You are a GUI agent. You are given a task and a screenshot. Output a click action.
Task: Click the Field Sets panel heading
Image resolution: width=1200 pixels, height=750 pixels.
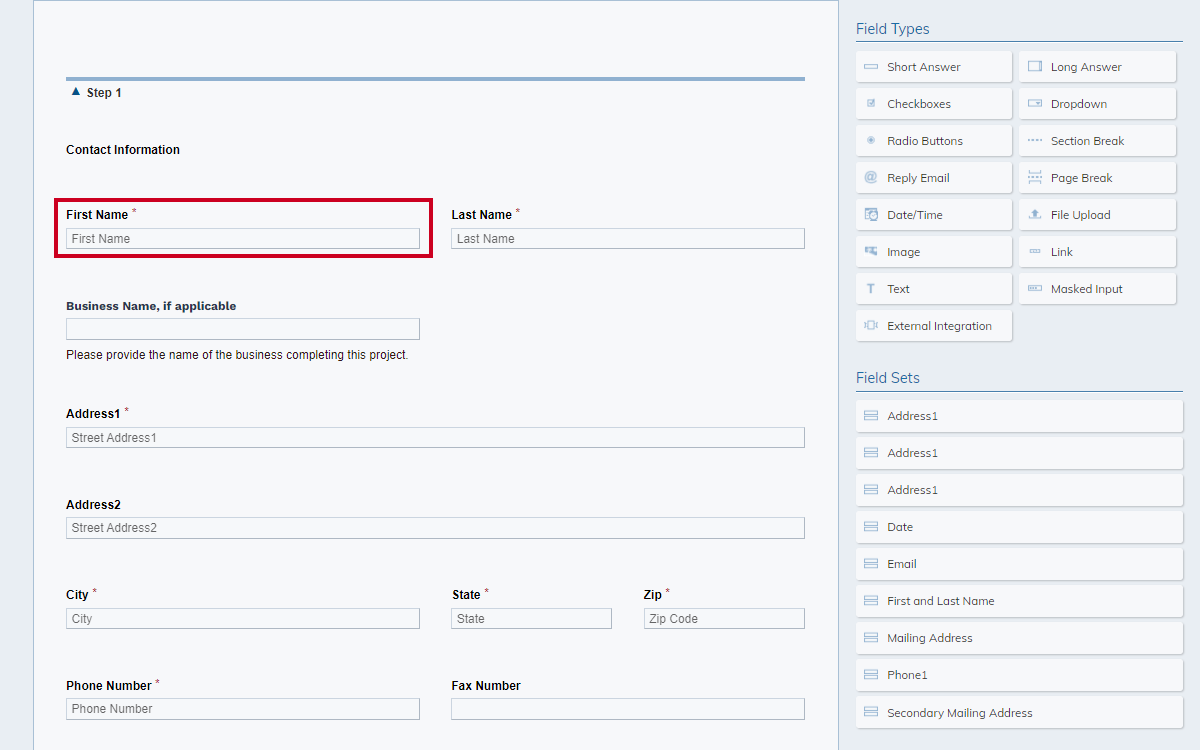click(x=888, y=378)
